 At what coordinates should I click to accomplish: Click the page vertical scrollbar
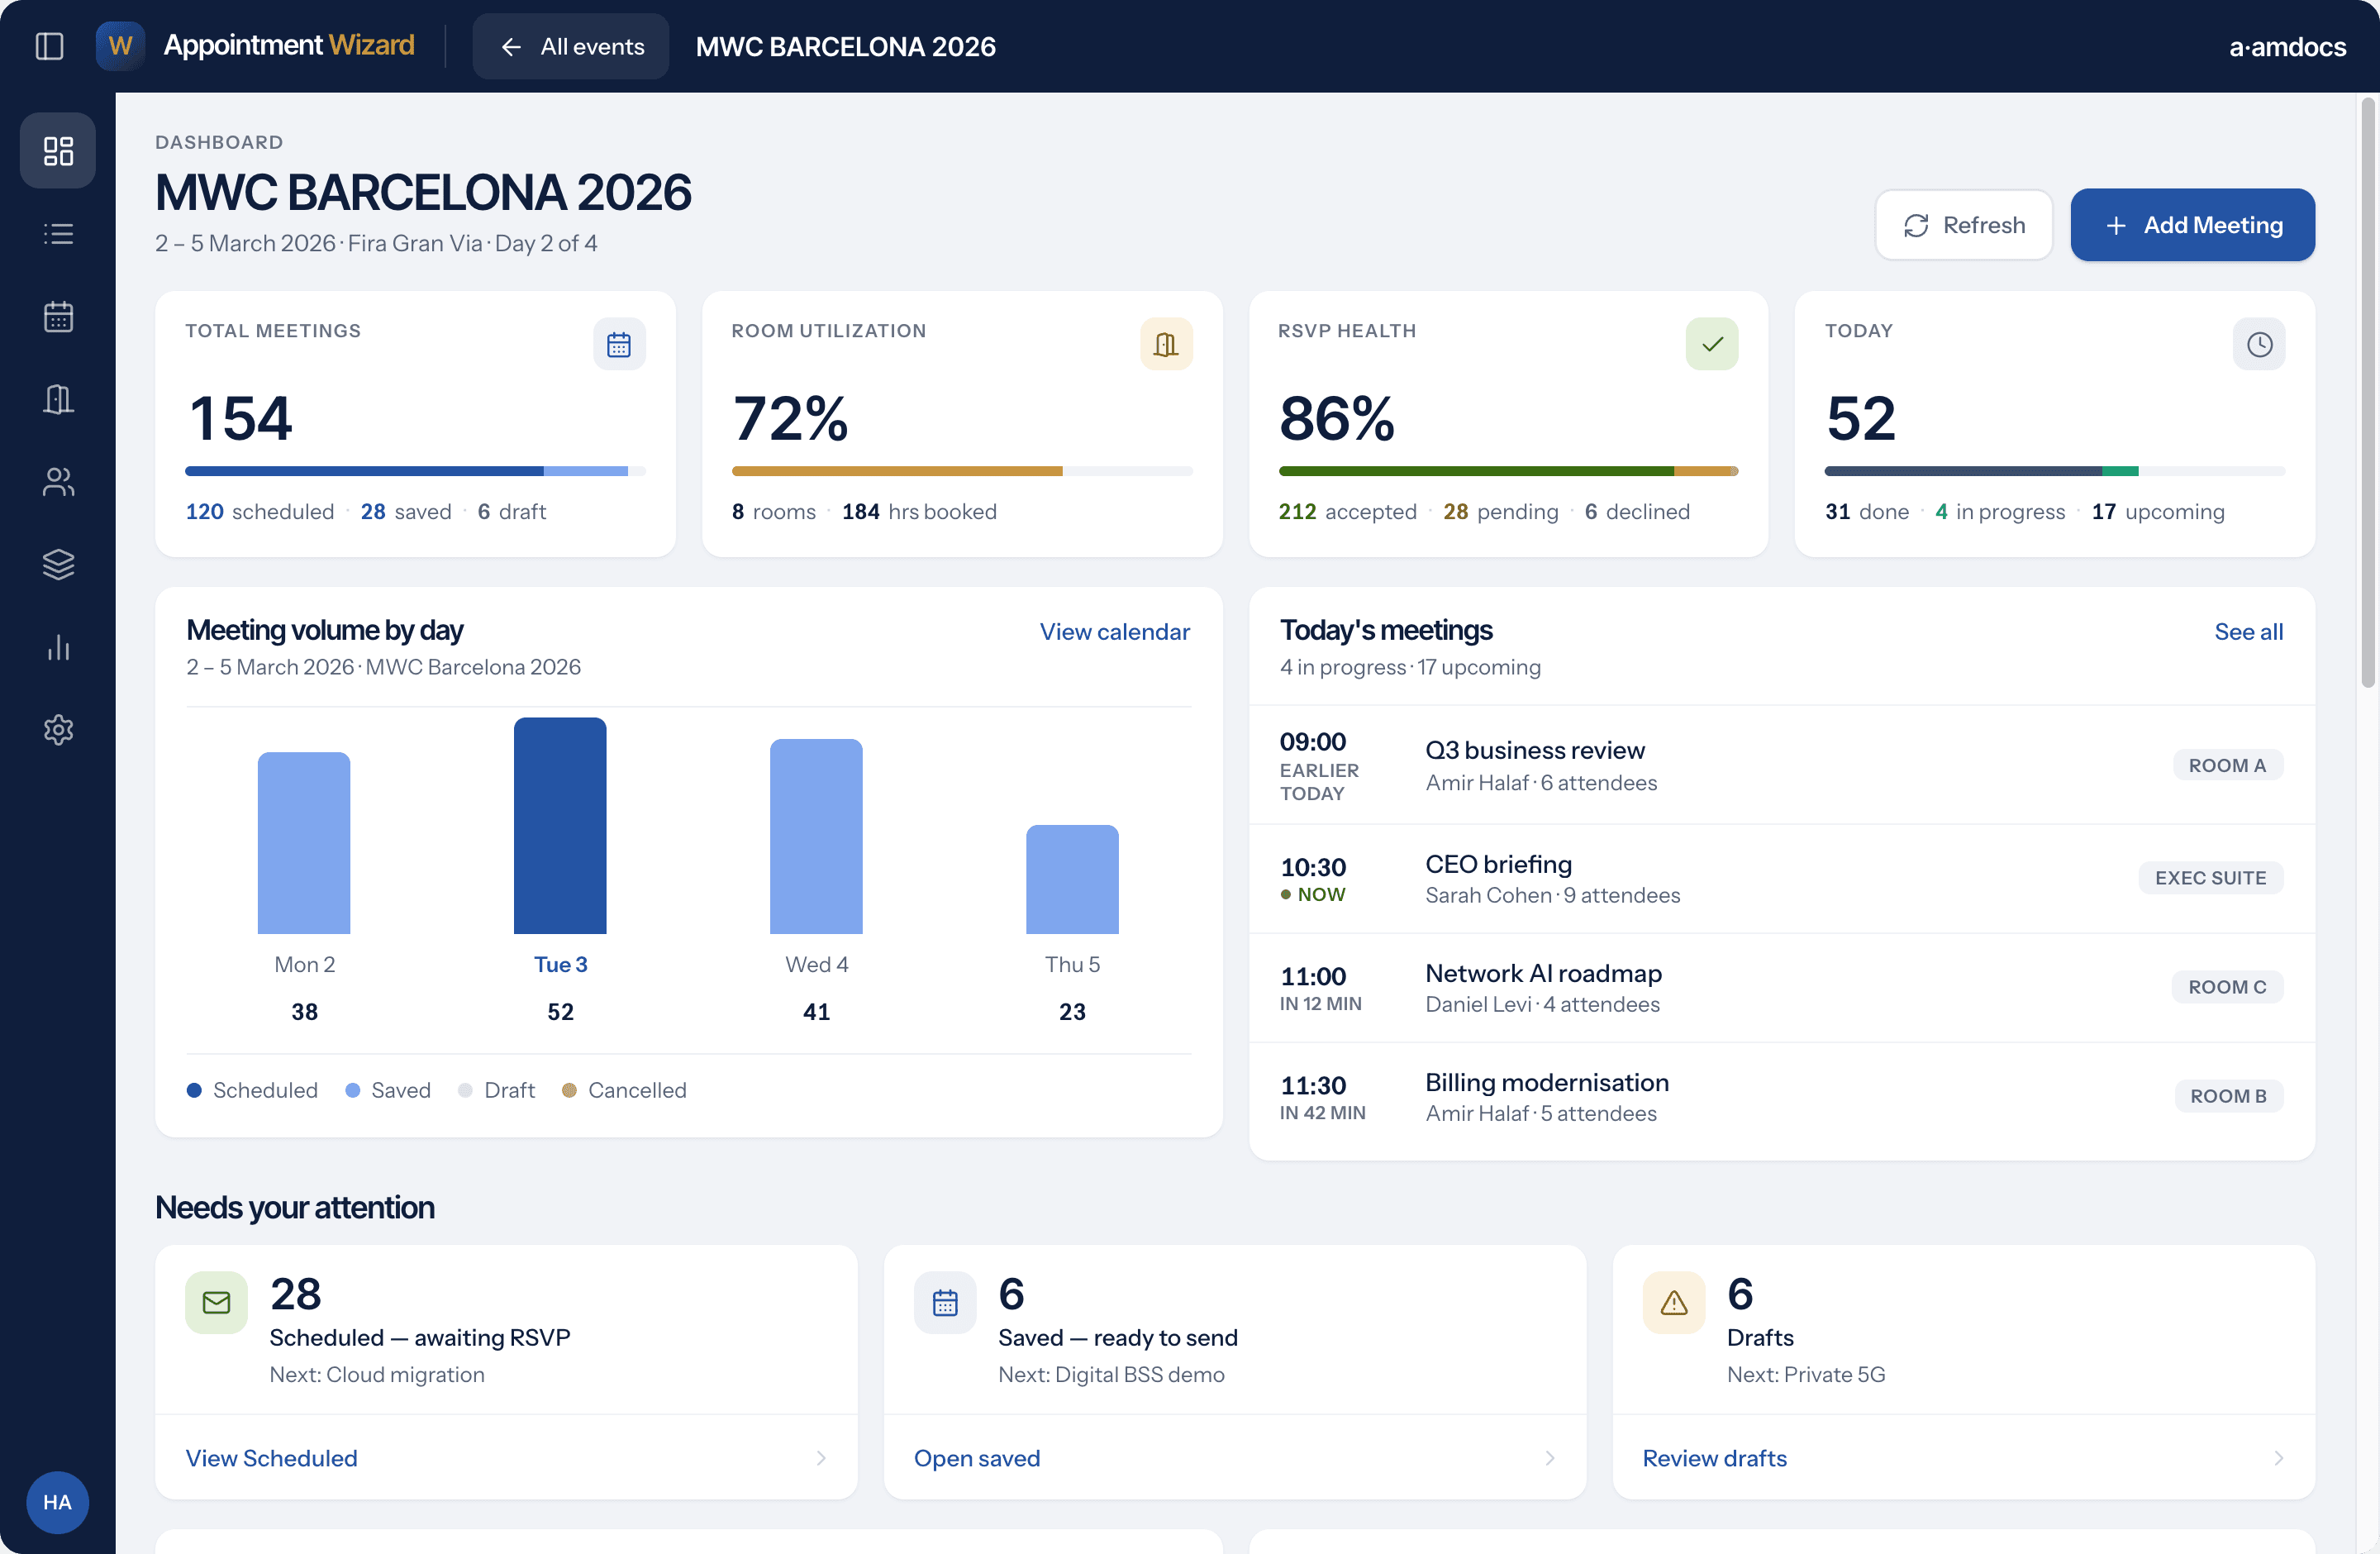coord(2367,393)
